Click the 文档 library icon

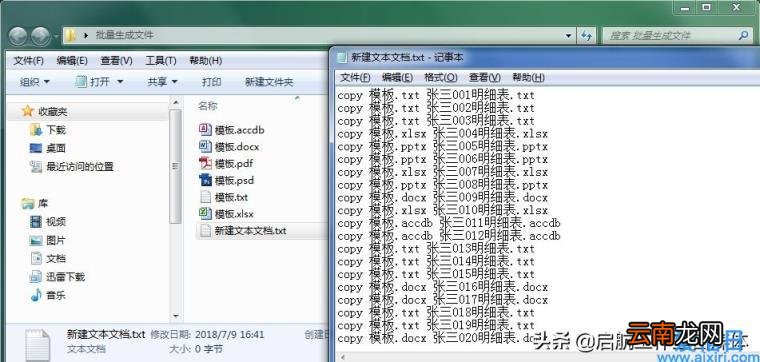point(35,259)
